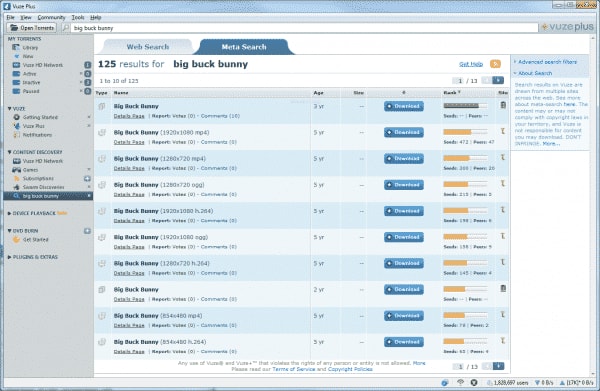Screen dimensions: 600x391
Task: Expand Advanced search filters
Action: point(547,62)
